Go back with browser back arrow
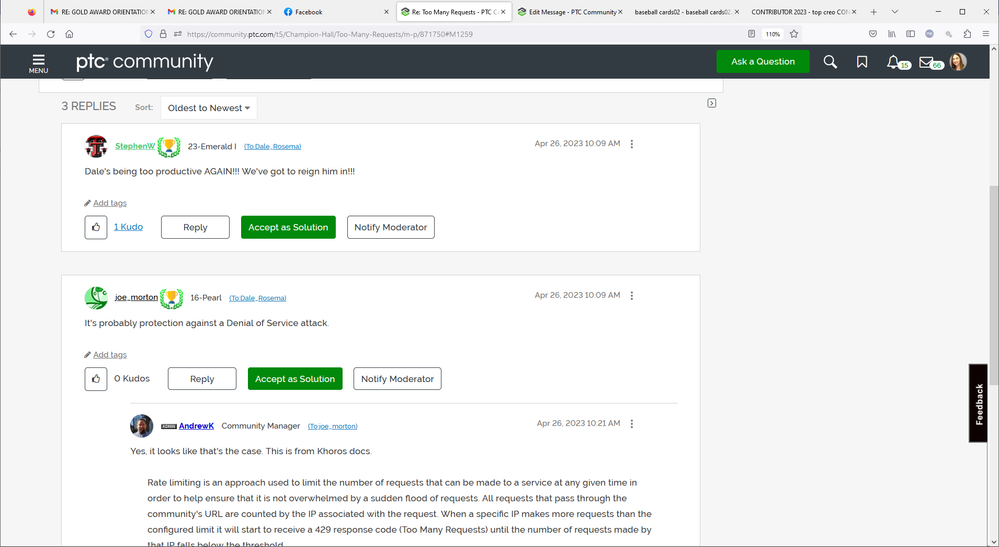 pyautogui.click(x=13, y=34)
